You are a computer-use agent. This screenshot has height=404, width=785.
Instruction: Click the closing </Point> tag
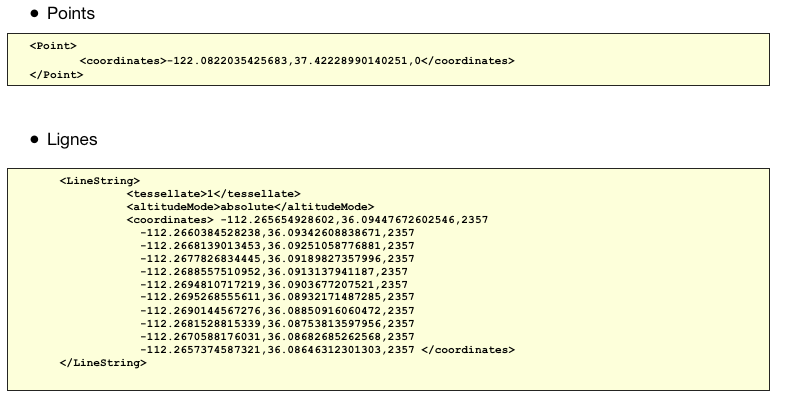[56, 75]
